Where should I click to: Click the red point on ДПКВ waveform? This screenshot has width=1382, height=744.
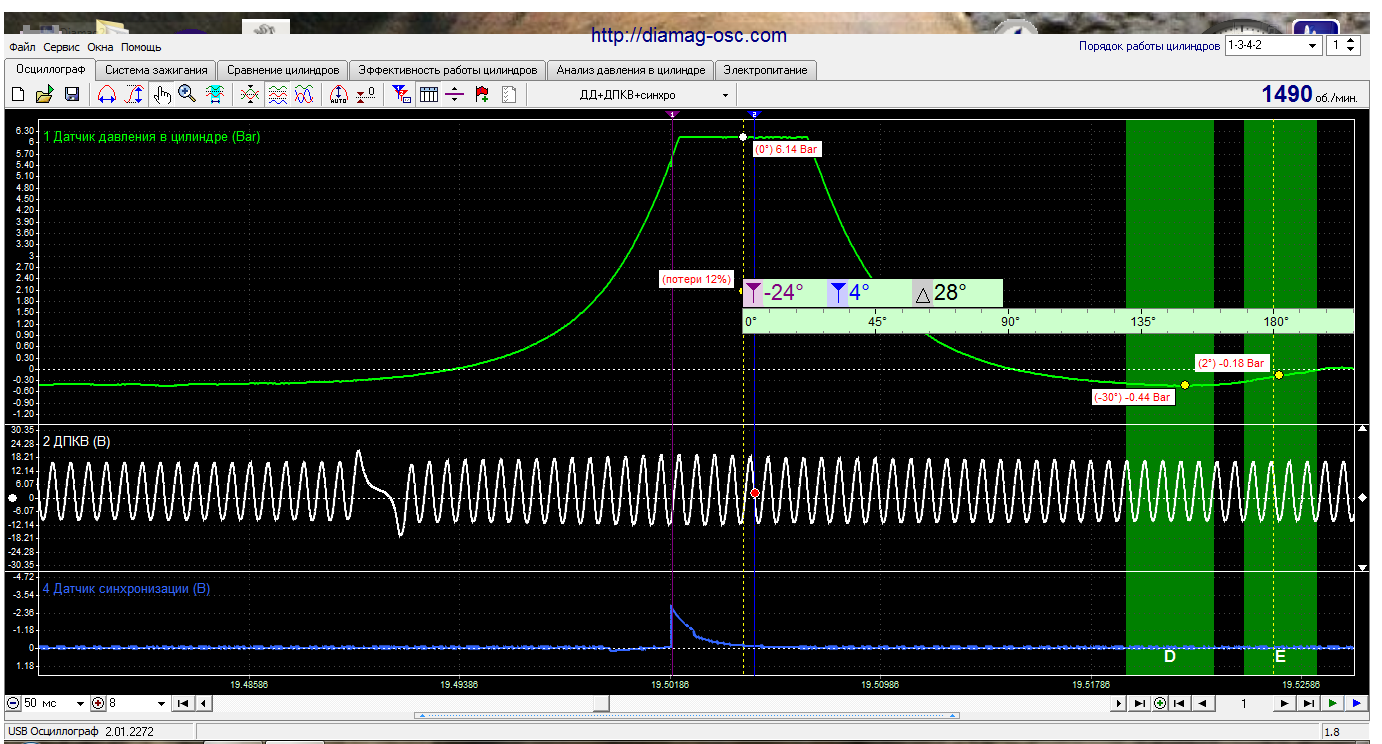tap(755, 493)
